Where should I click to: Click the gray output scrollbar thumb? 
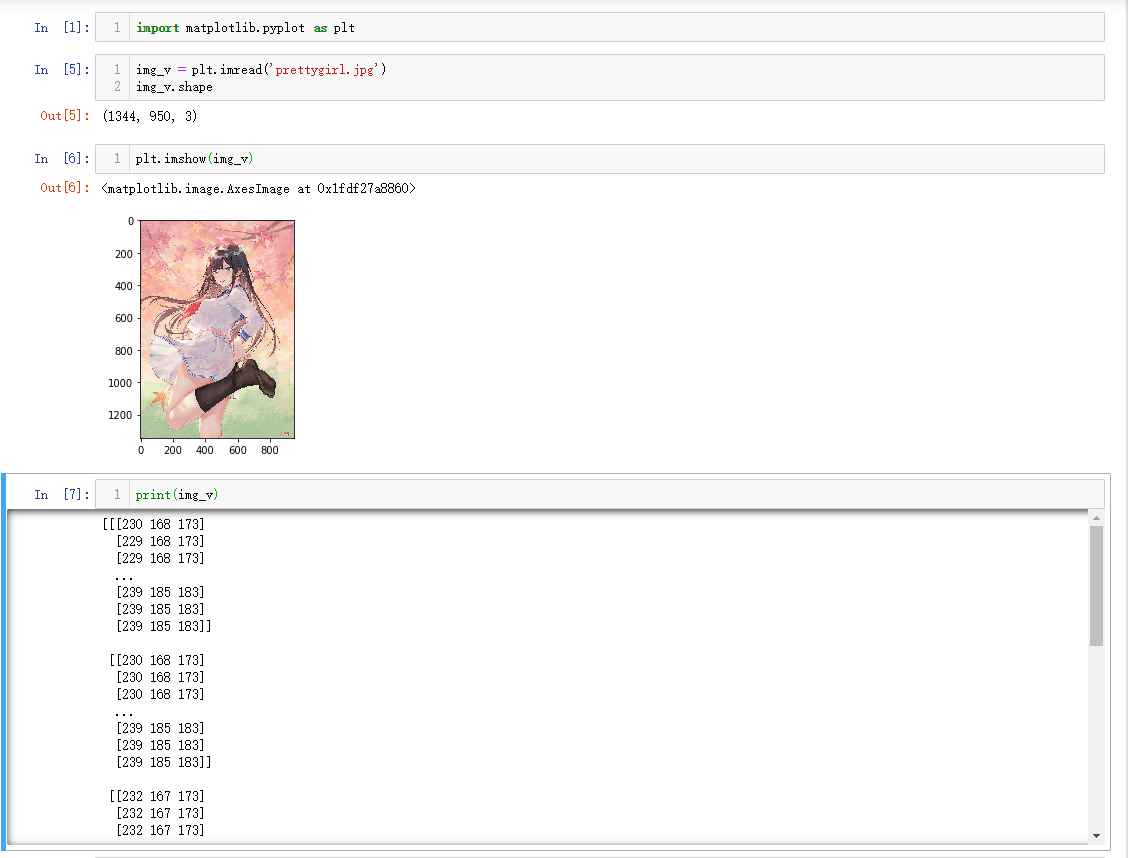tap(1096, 585)
